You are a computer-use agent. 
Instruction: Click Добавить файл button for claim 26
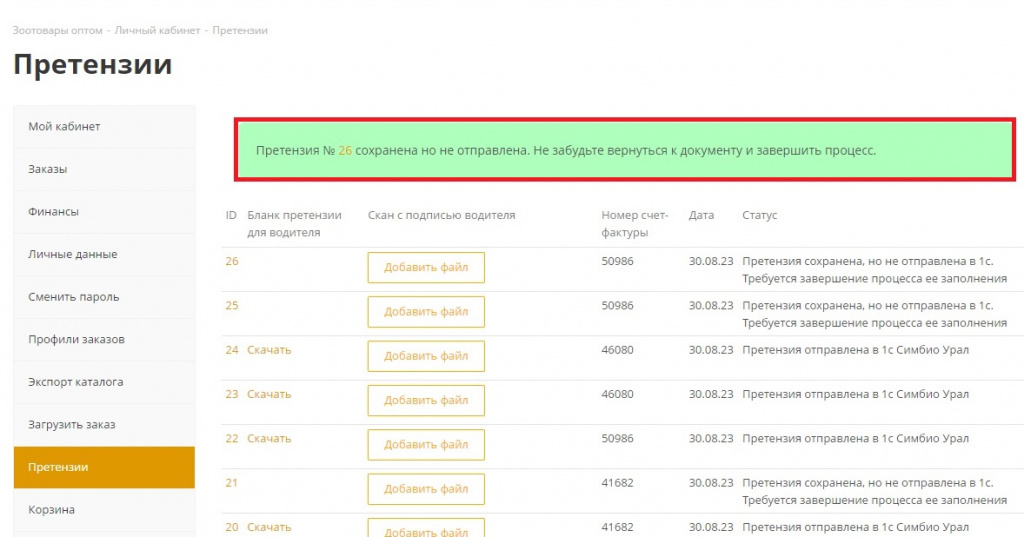point(426,267)
